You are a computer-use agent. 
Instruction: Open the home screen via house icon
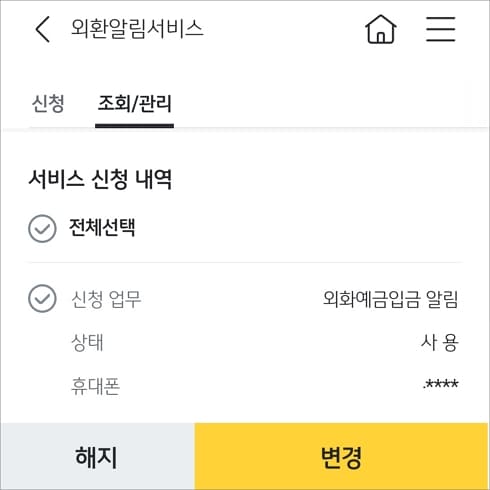381,29
